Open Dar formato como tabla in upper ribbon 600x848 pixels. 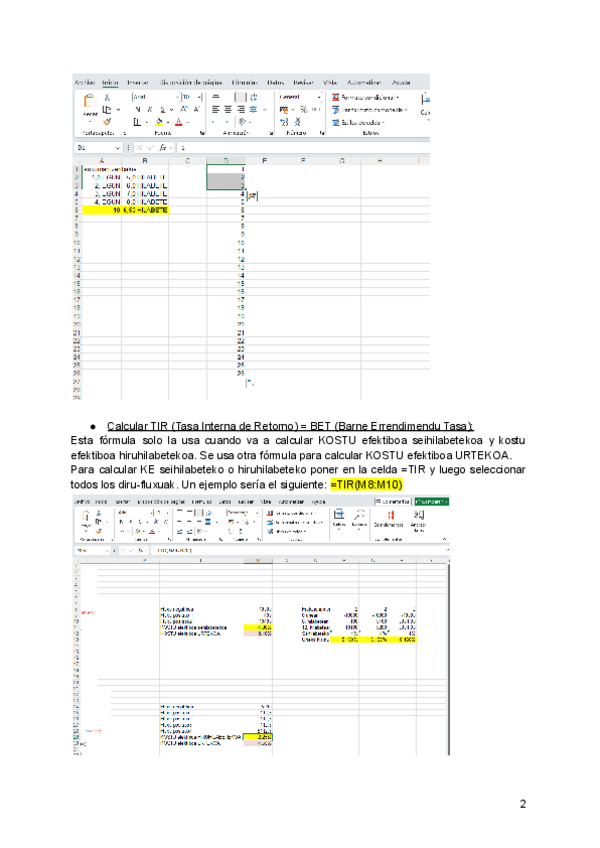pyautogui.click(x=370, y=110)
